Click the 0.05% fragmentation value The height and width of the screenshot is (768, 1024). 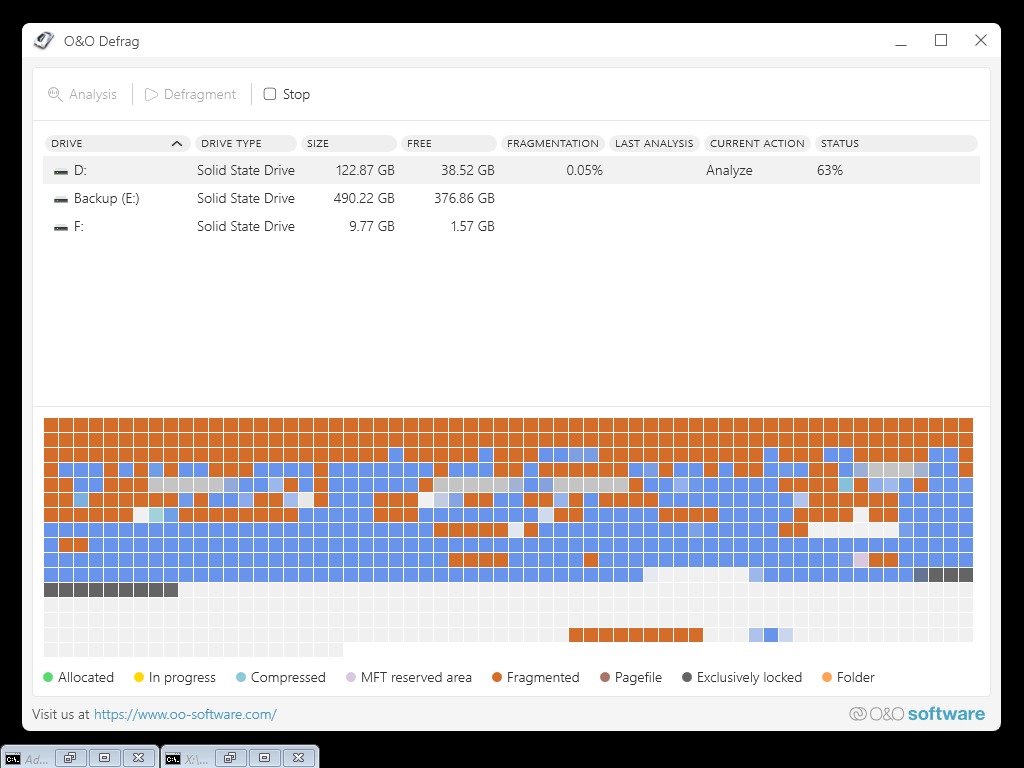point(584,170)
